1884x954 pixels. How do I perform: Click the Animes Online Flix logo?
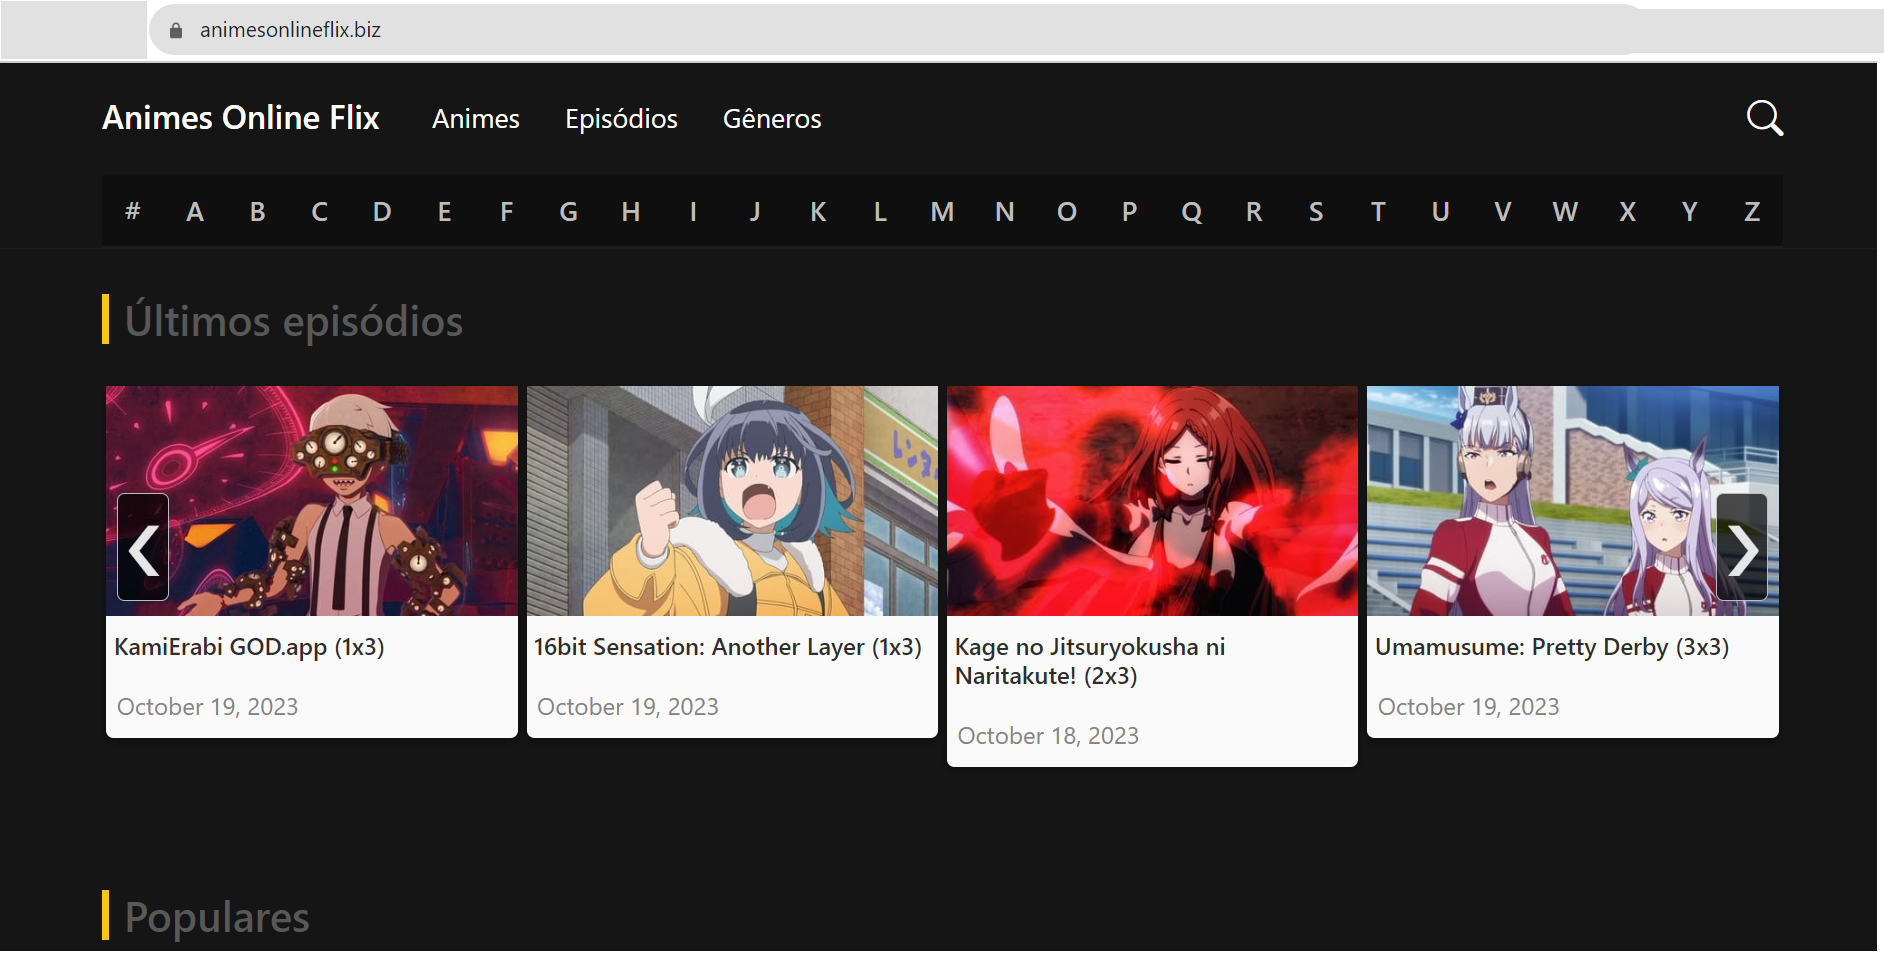pyautogui.click(x=241, y=118)
